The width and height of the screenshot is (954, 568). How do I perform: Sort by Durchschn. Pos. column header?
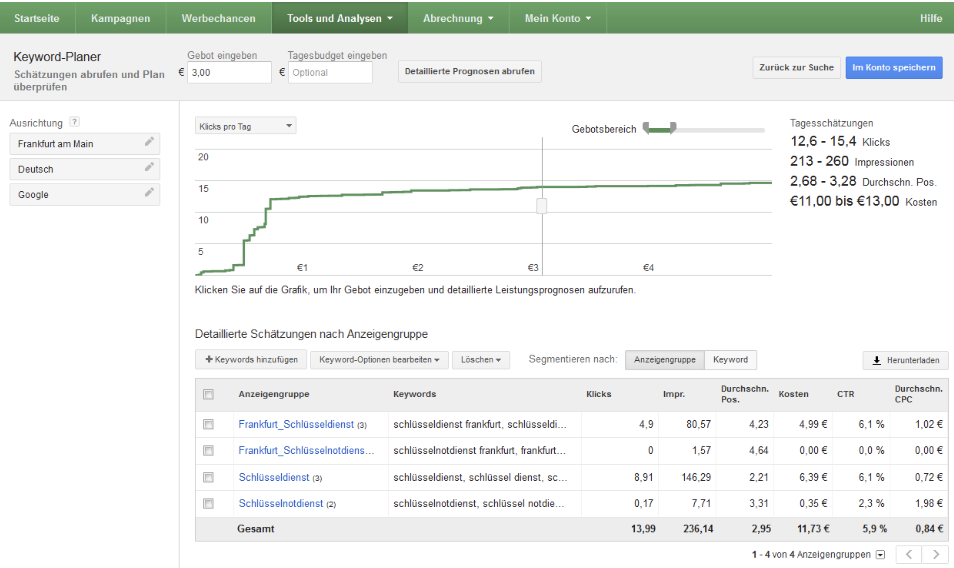pyautogui.click(x=745, y=394)
